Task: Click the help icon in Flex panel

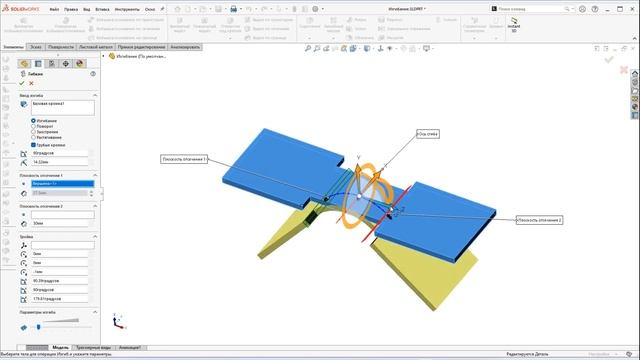Action: tap(93, 74)
